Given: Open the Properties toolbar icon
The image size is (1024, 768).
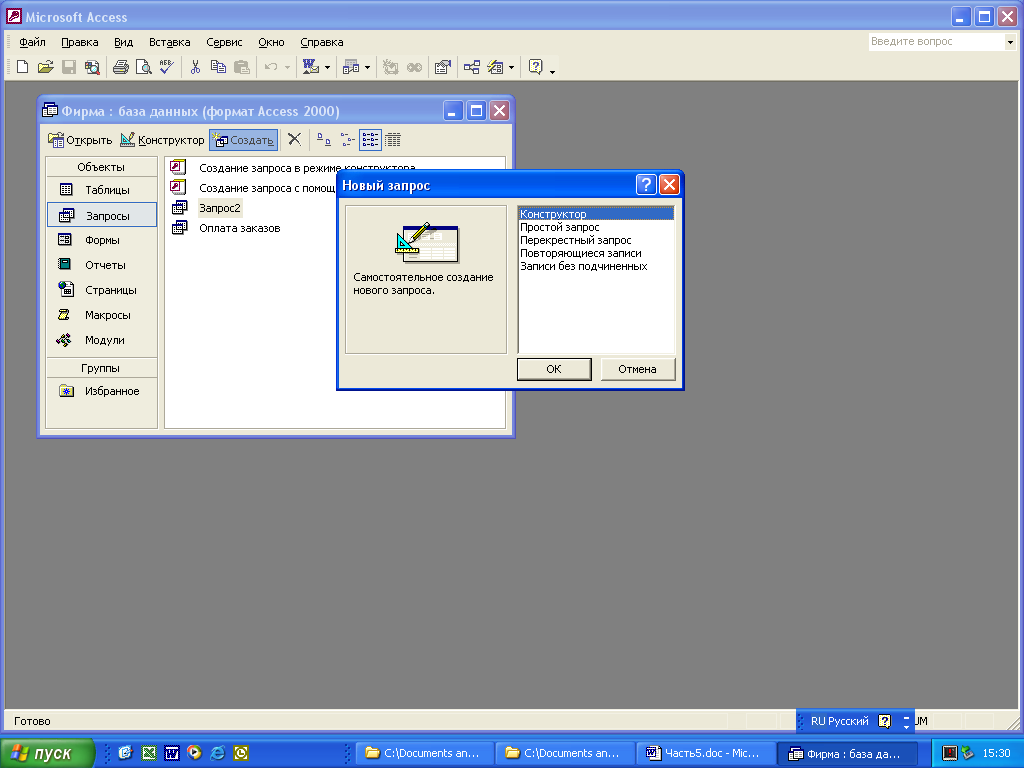Looking at the screenshot, I should pyautogui.click(x=443, y=67).
